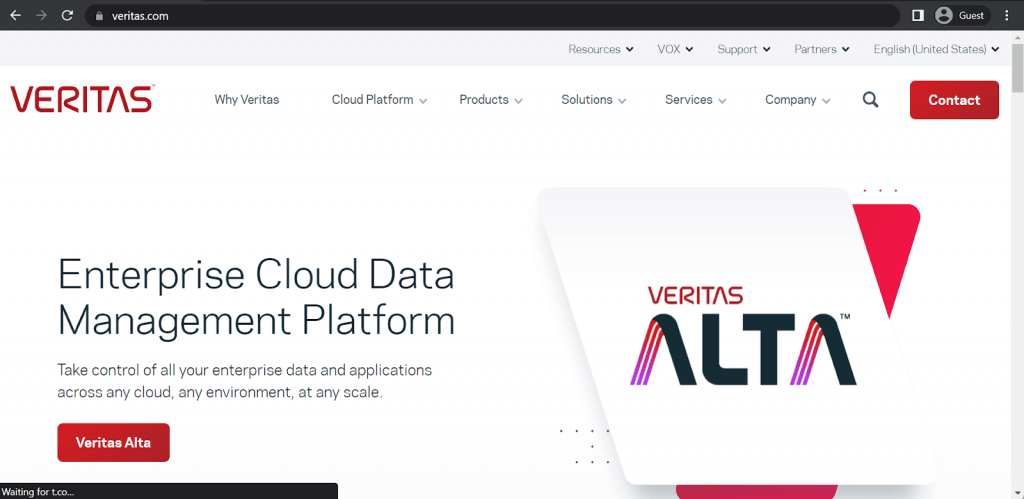This screenshot has width=1024, height=499.
Task: Click the scrollbar down arrow
Action: tap(1017, 493)
